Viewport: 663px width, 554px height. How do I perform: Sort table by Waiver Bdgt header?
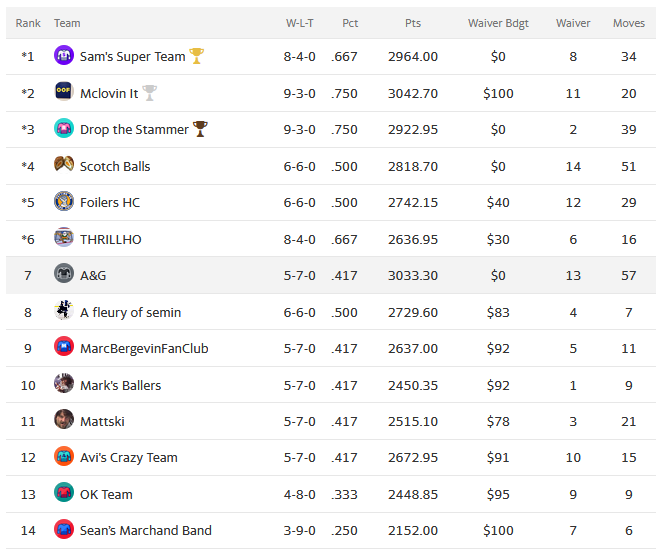pos(498,23)
